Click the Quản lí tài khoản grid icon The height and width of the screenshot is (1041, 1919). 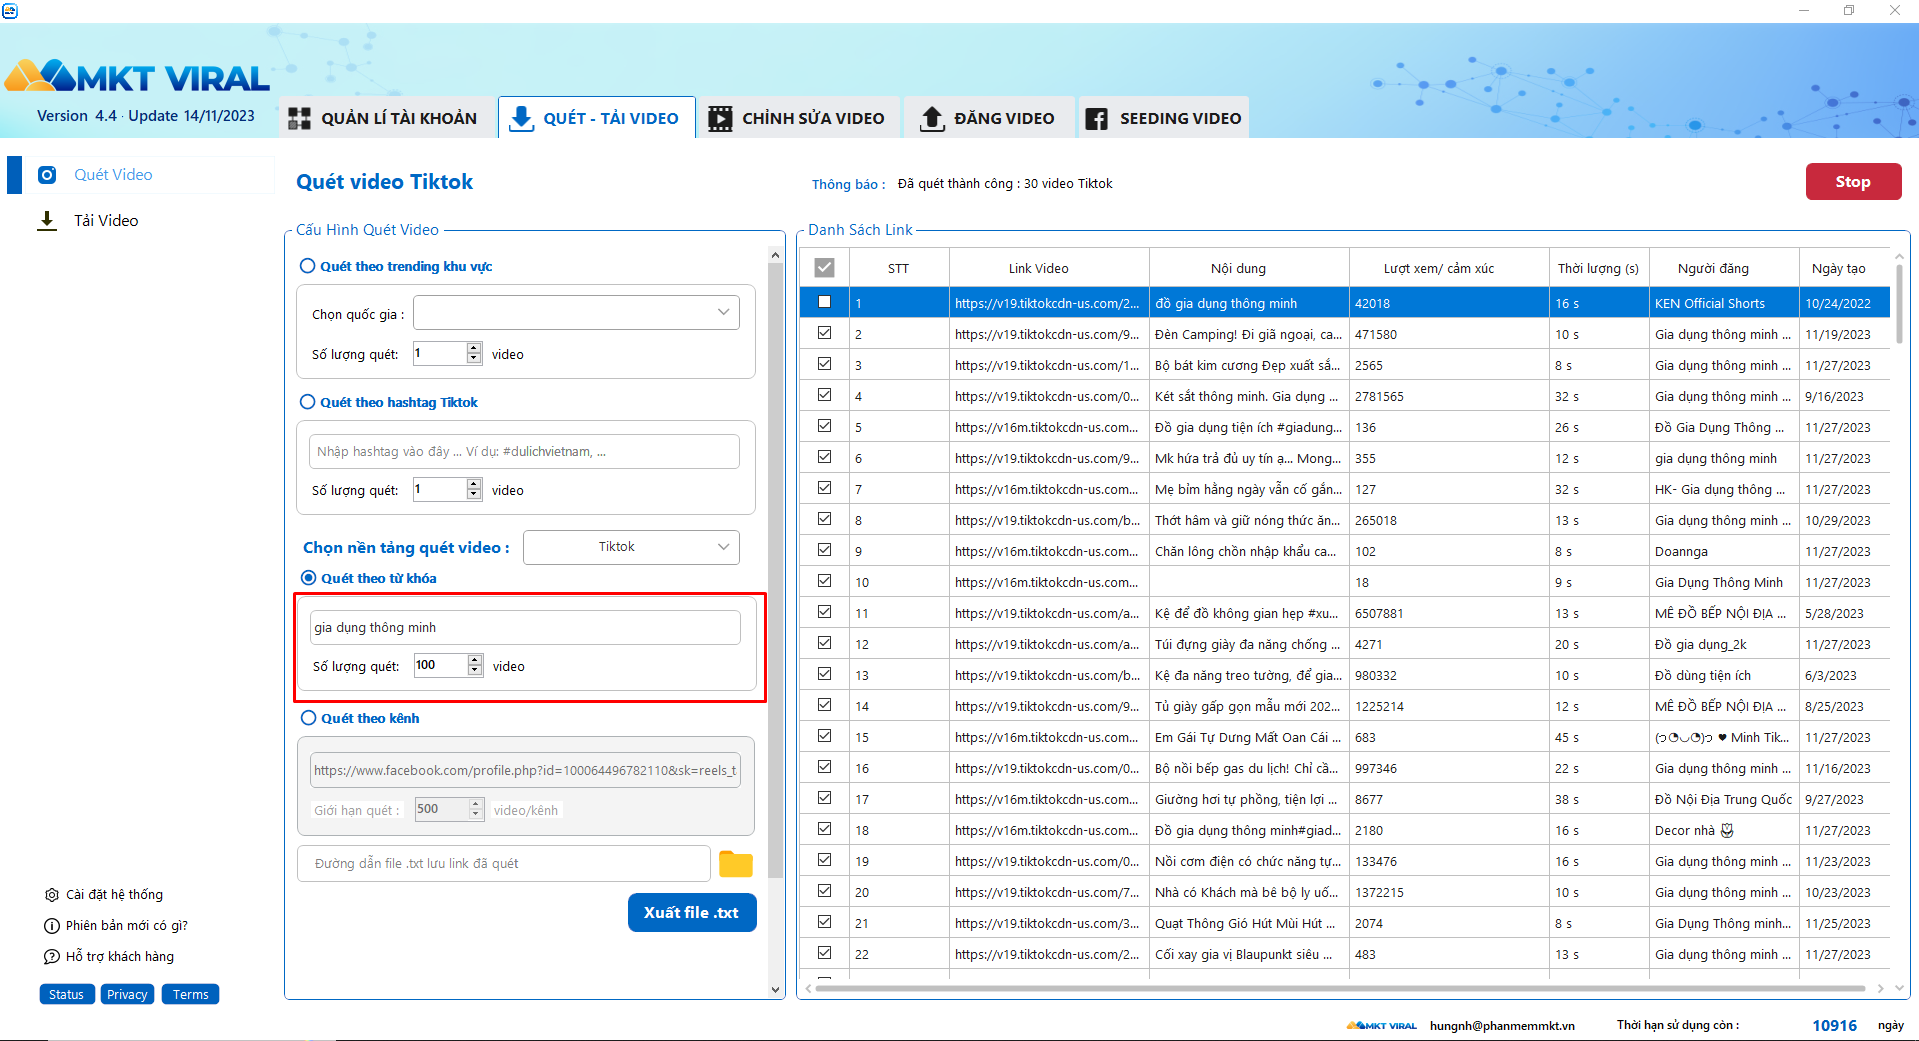click(x=299, y=118)
